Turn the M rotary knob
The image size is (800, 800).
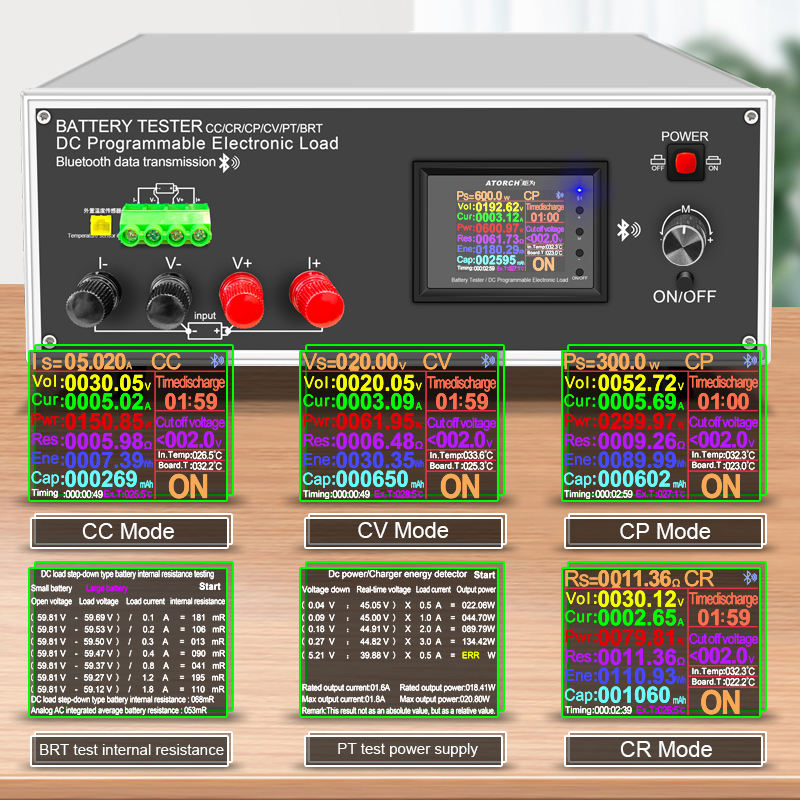684,243
